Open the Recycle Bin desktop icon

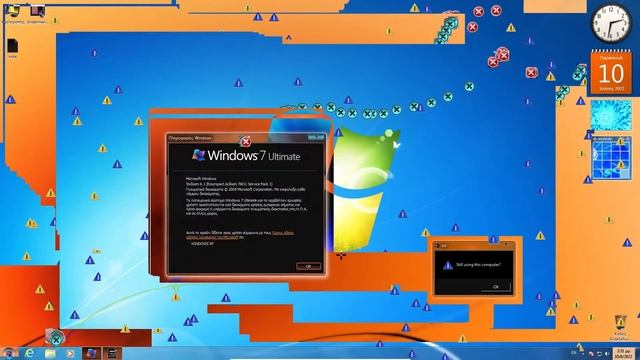(x=620, y=327)
